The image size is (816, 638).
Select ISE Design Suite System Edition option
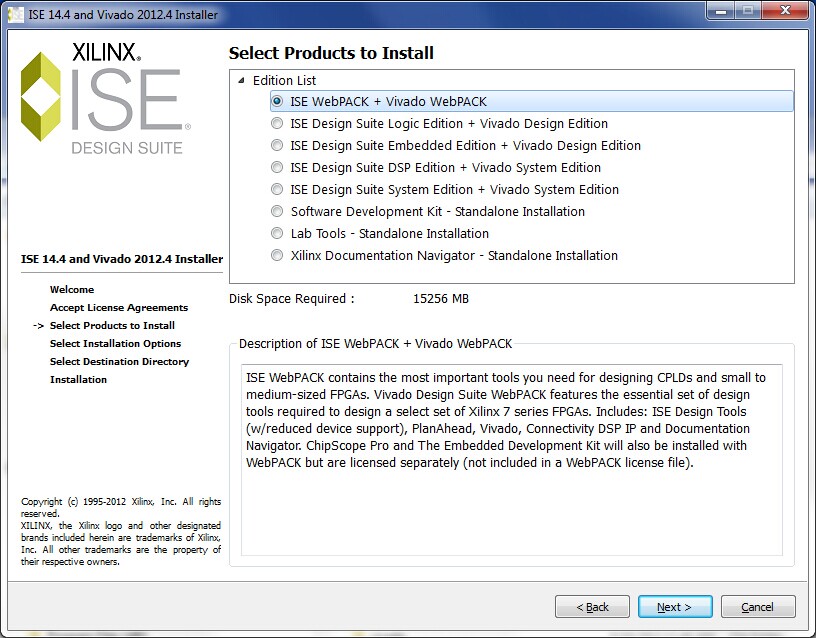[277, 190]
